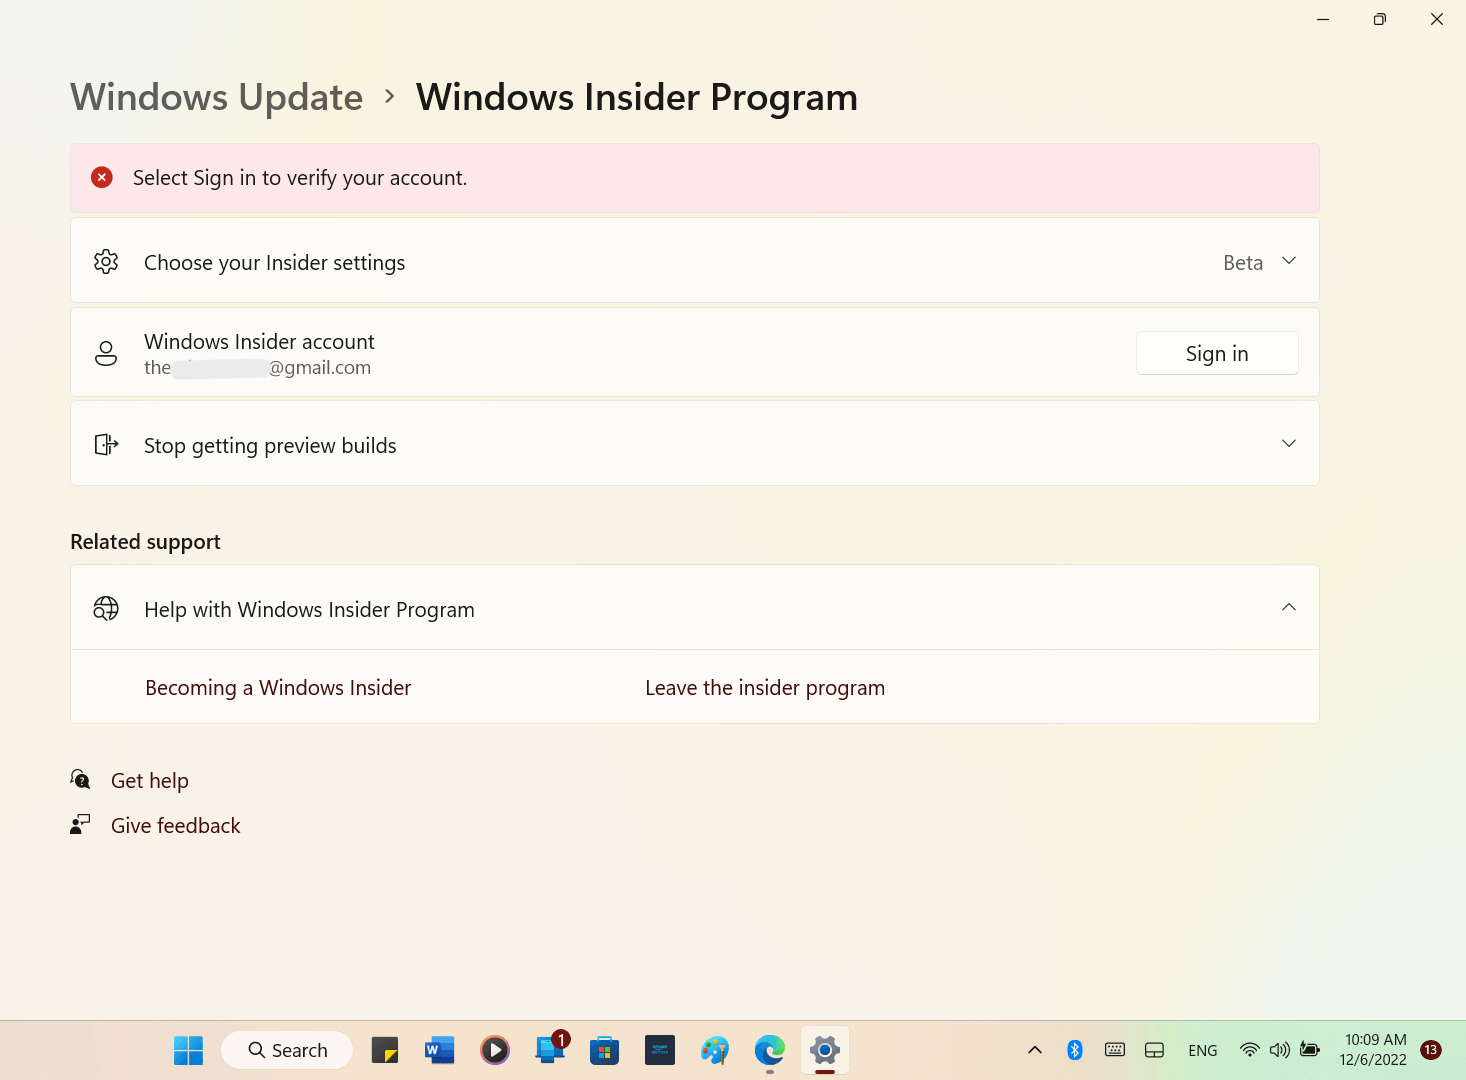Minimize the Settings window

(x=1323, y=19)
